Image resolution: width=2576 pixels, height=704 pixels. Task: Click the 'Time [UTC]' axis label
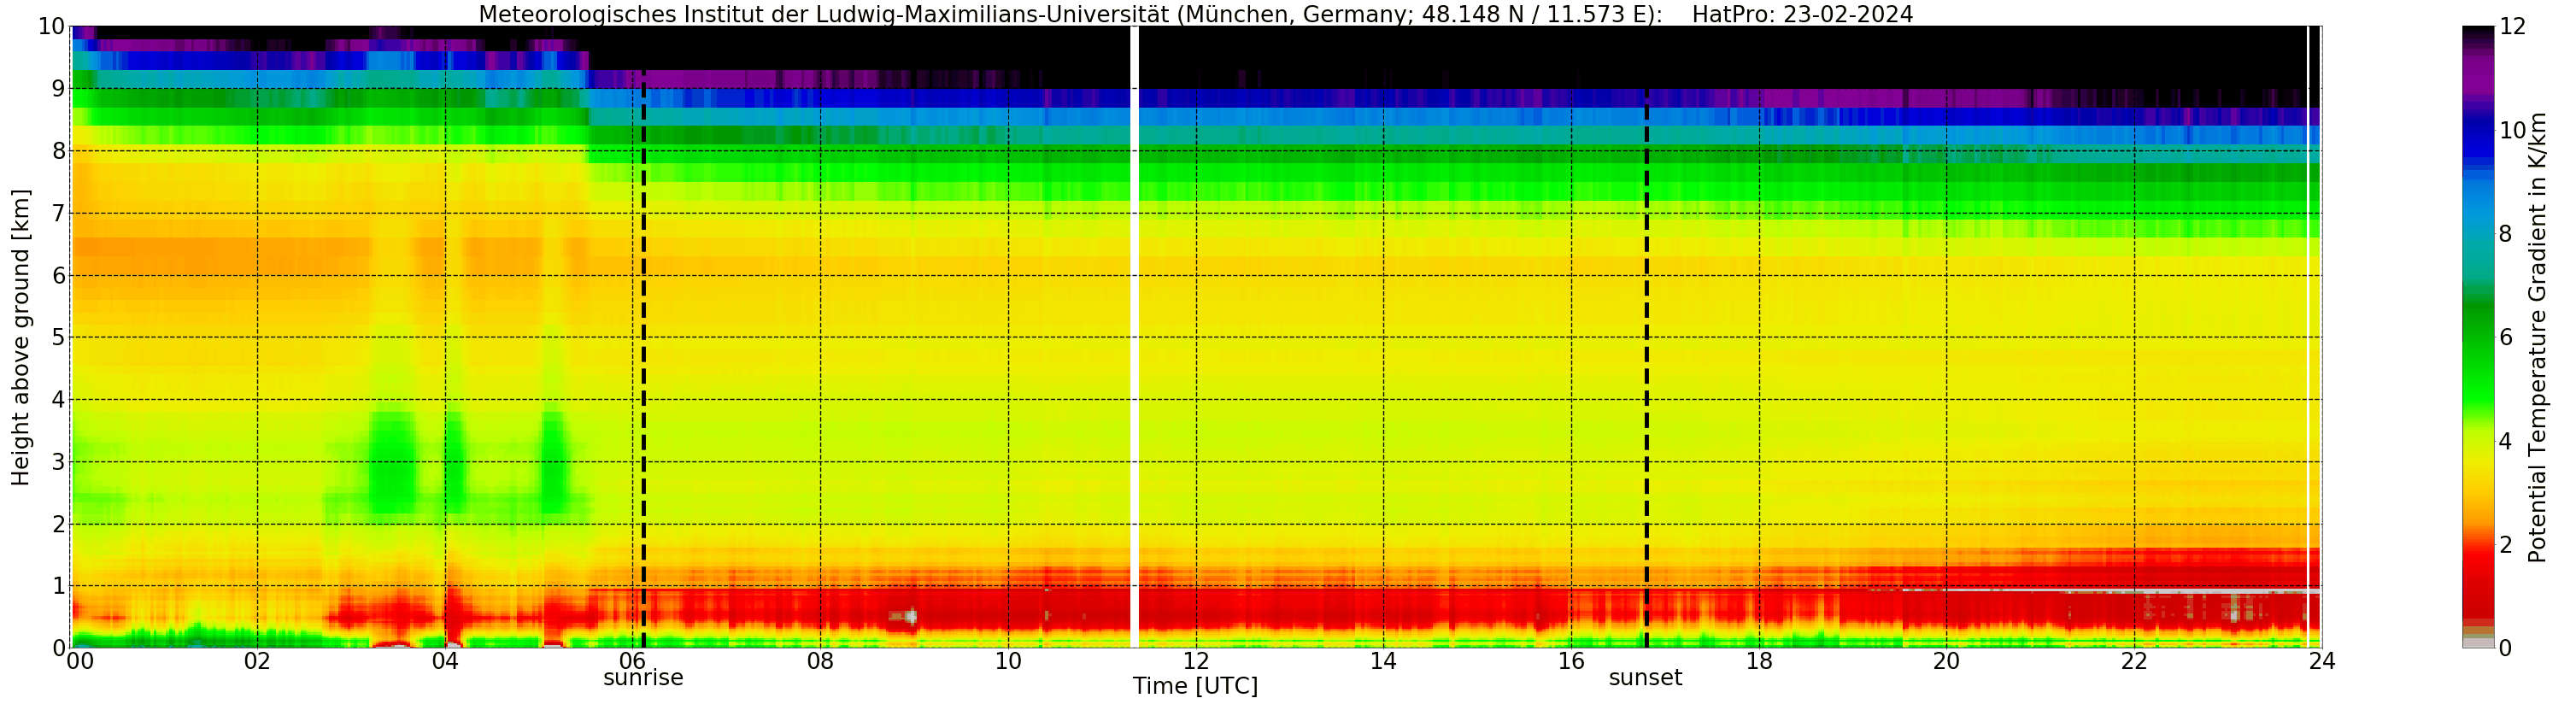point(1195,686)
